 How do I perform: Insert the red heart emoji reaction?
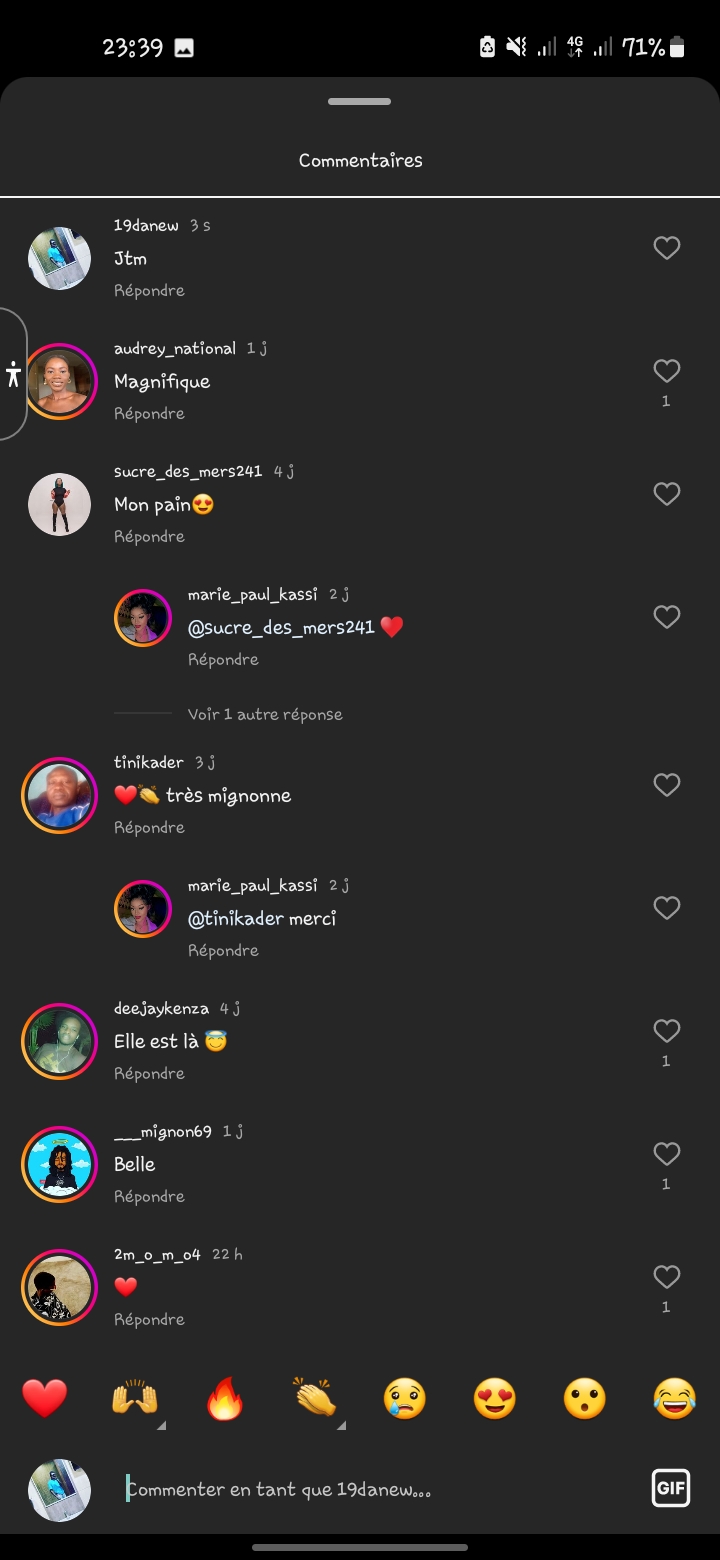pos(45,1398)
